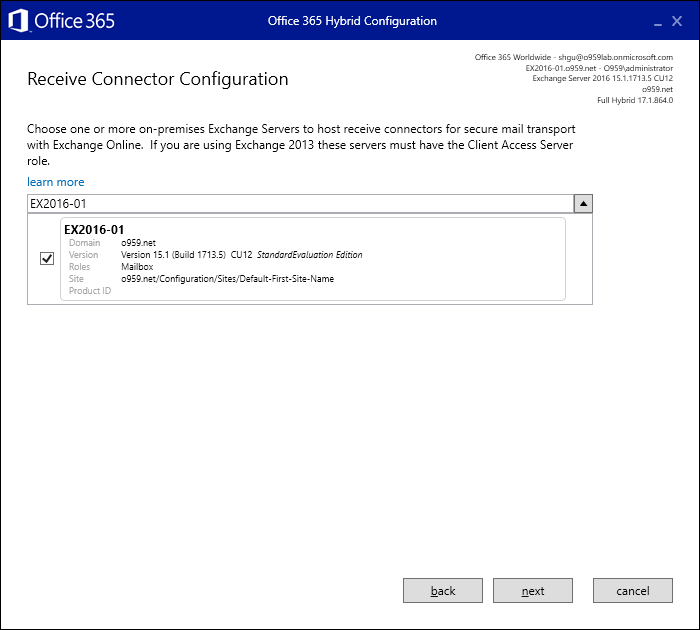Click the Version 15.1 (Build 1713.5) text
The height and width of the screenshot is (630, 700).
[173, 255]
